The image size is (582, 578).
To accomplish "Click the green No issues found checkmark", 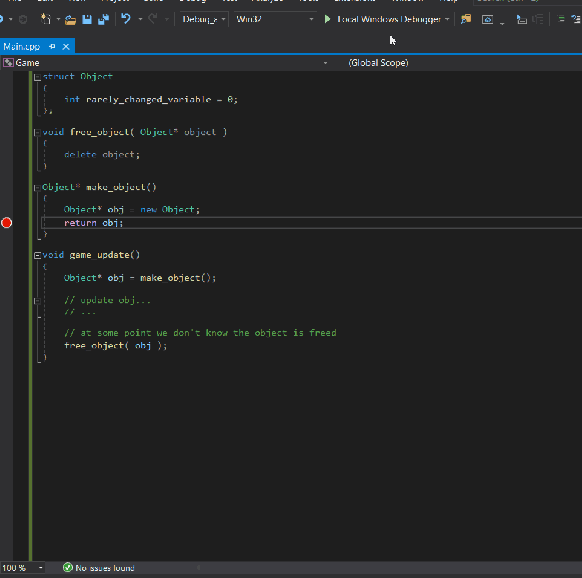I will click(x=68, y=568).
